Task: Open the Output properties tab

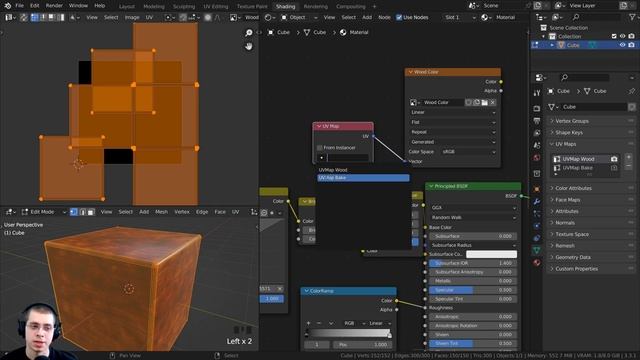Action: [537, 121]
